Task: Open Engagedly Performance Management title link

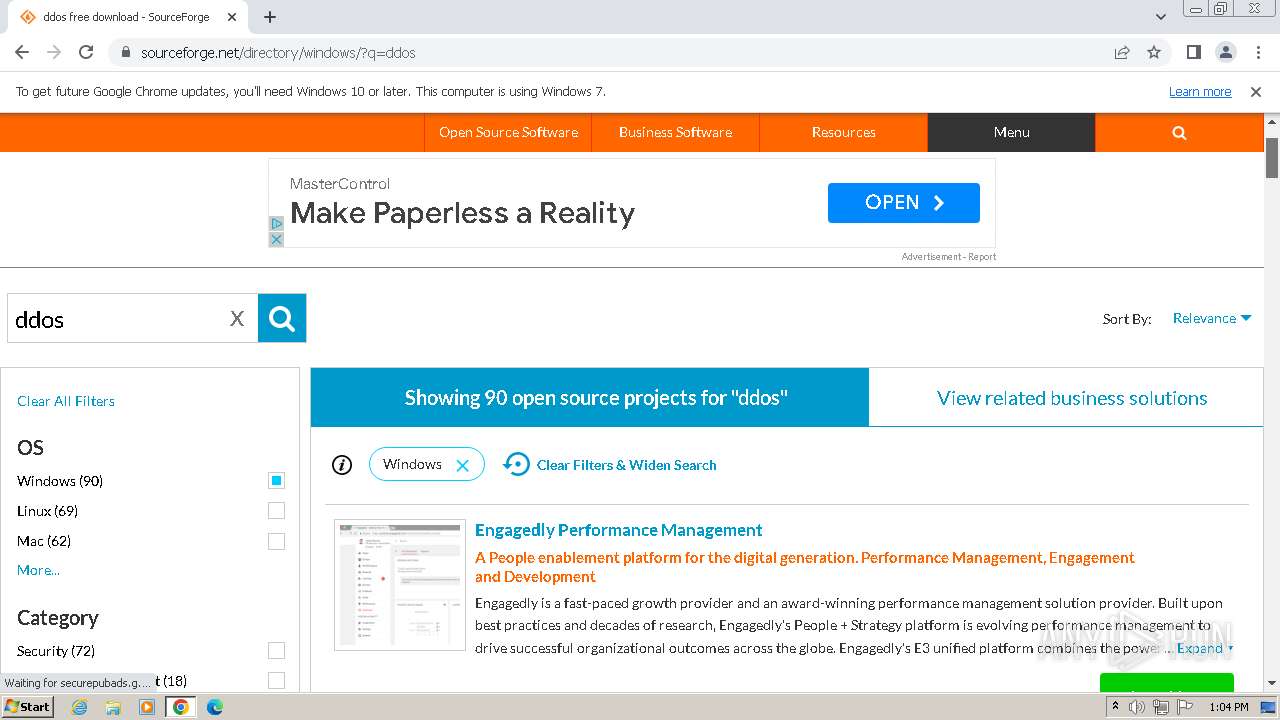Action: tap(618, 530)
